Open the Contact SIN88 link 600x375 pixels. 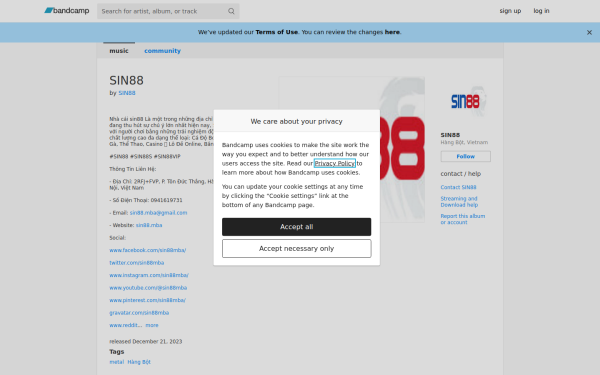point(458,188)
